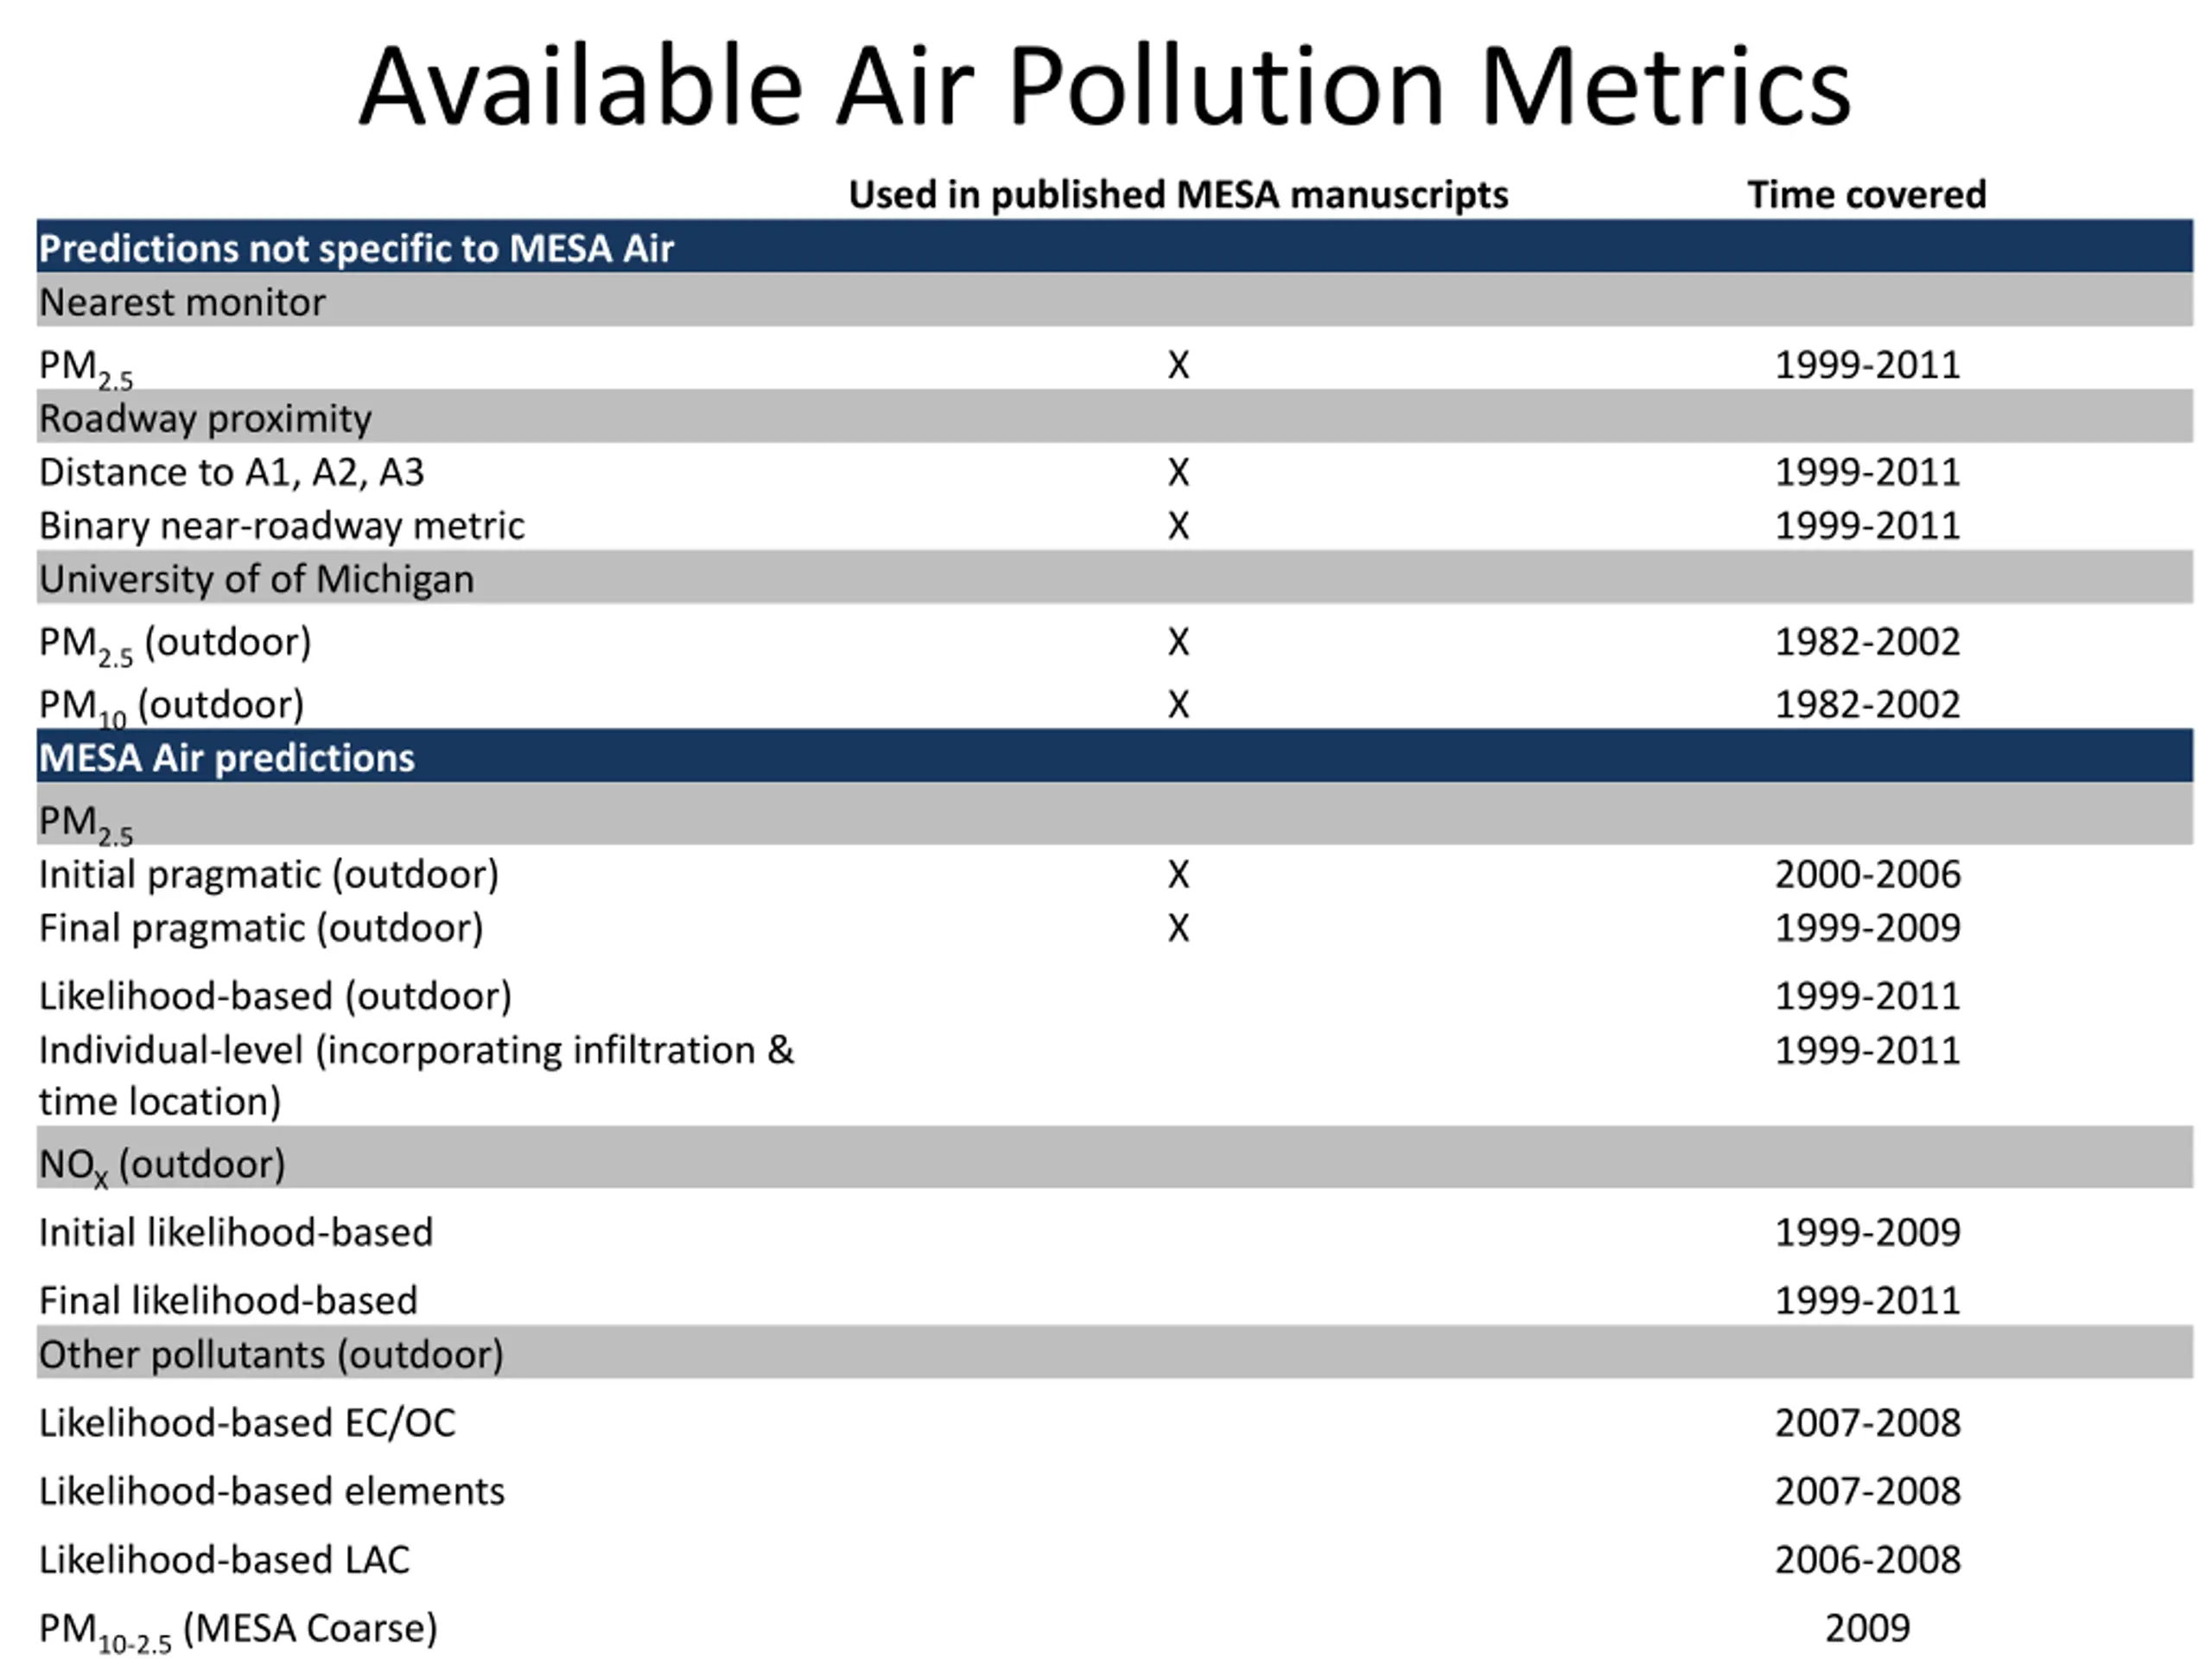Screen dimensions: 2212x1659
Task: Select the 'Final pragmatic (outdoor)' row label
Action: pos(261,929)
